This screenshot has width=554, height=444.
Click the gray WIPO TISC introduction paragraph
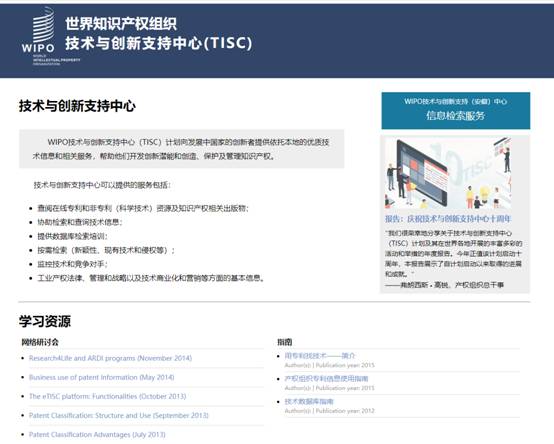(182, 149)
